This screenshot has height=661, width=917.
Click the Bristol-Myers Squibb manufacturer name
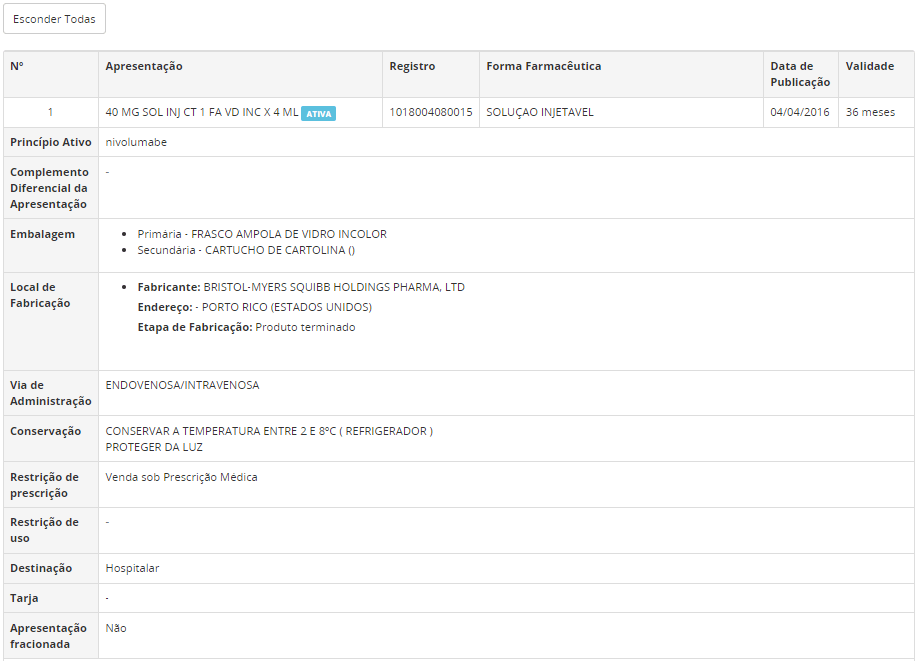coord(334,287)
